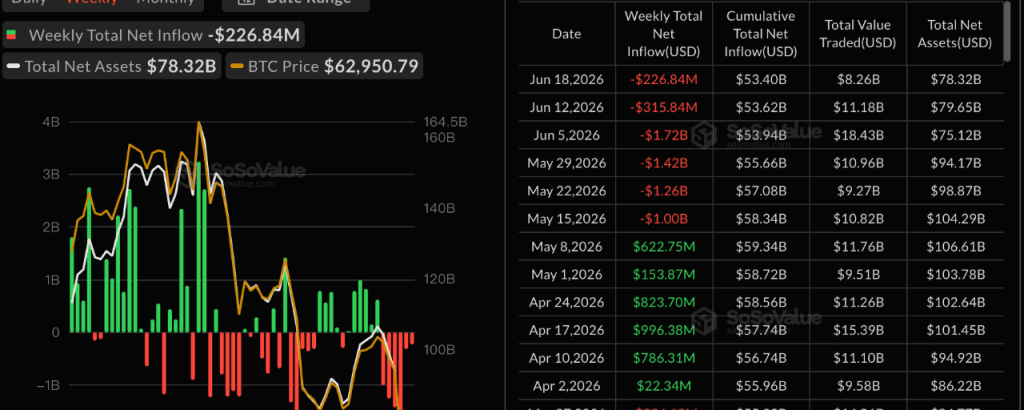Click the $18.43B value traded cell
Image resolution: width=1024 pixels, height=410 pixels.
pyautogui.click(x=857, y=135)
